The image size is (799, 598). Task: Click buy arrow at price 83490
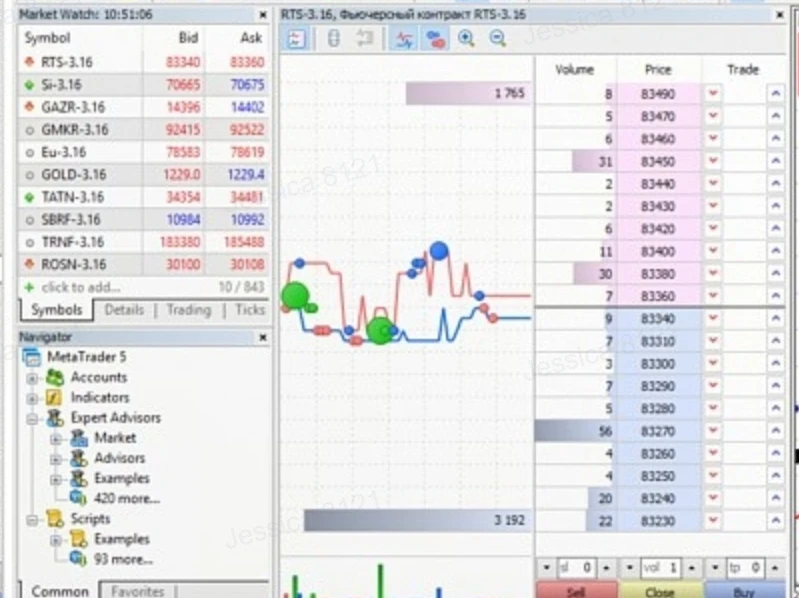click(776, 94)
